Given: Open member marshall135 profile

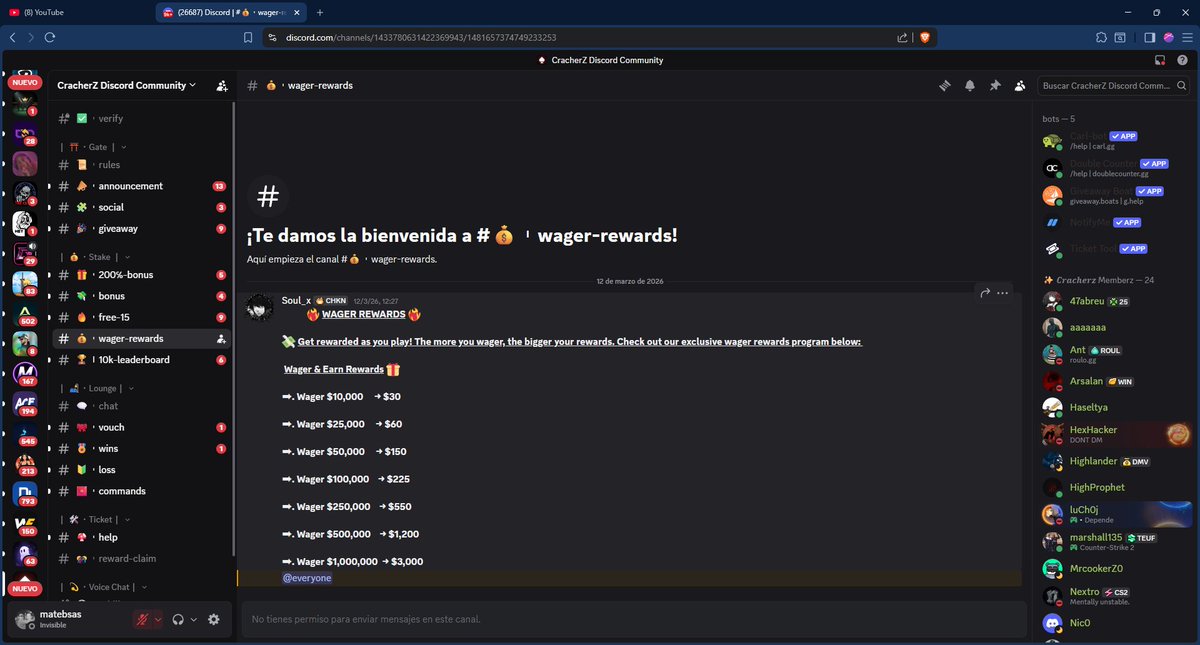Looking at the screenshot, I should click(x=1114, y=542).
